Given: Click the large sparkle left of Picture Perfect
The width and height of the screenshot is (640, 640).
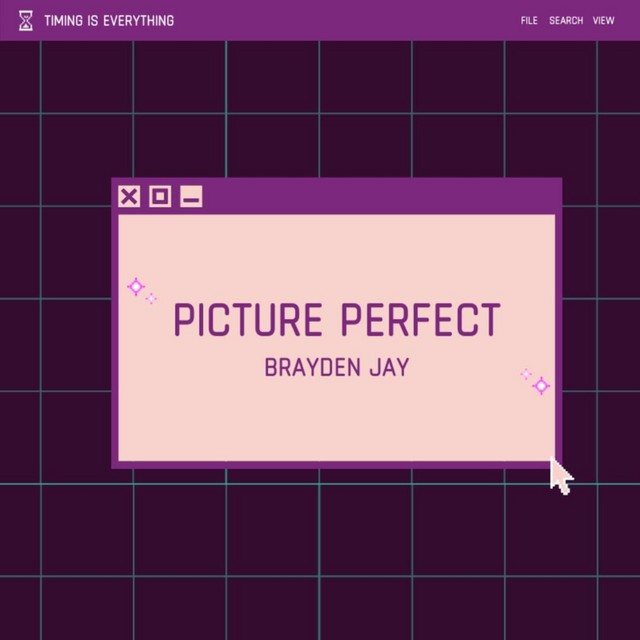Looking at the screenshot, I should pos(136,287).
